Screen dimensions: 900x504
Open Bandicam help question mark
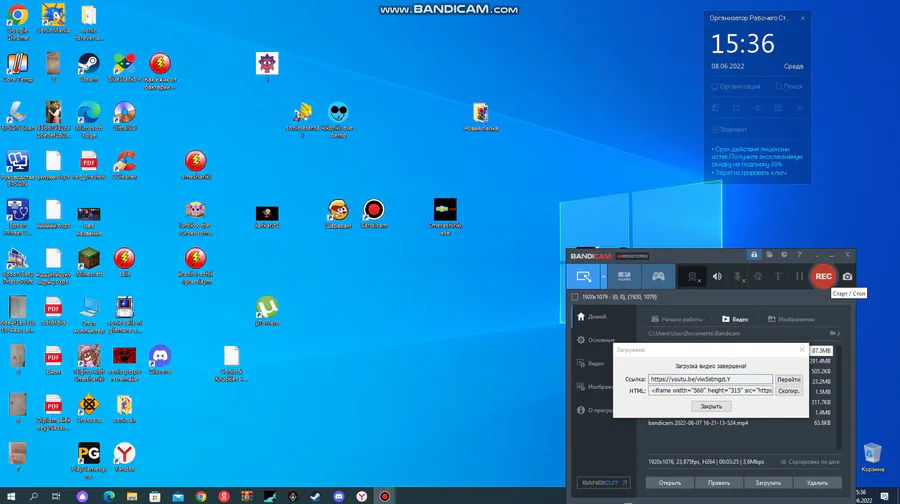[799, 254]
